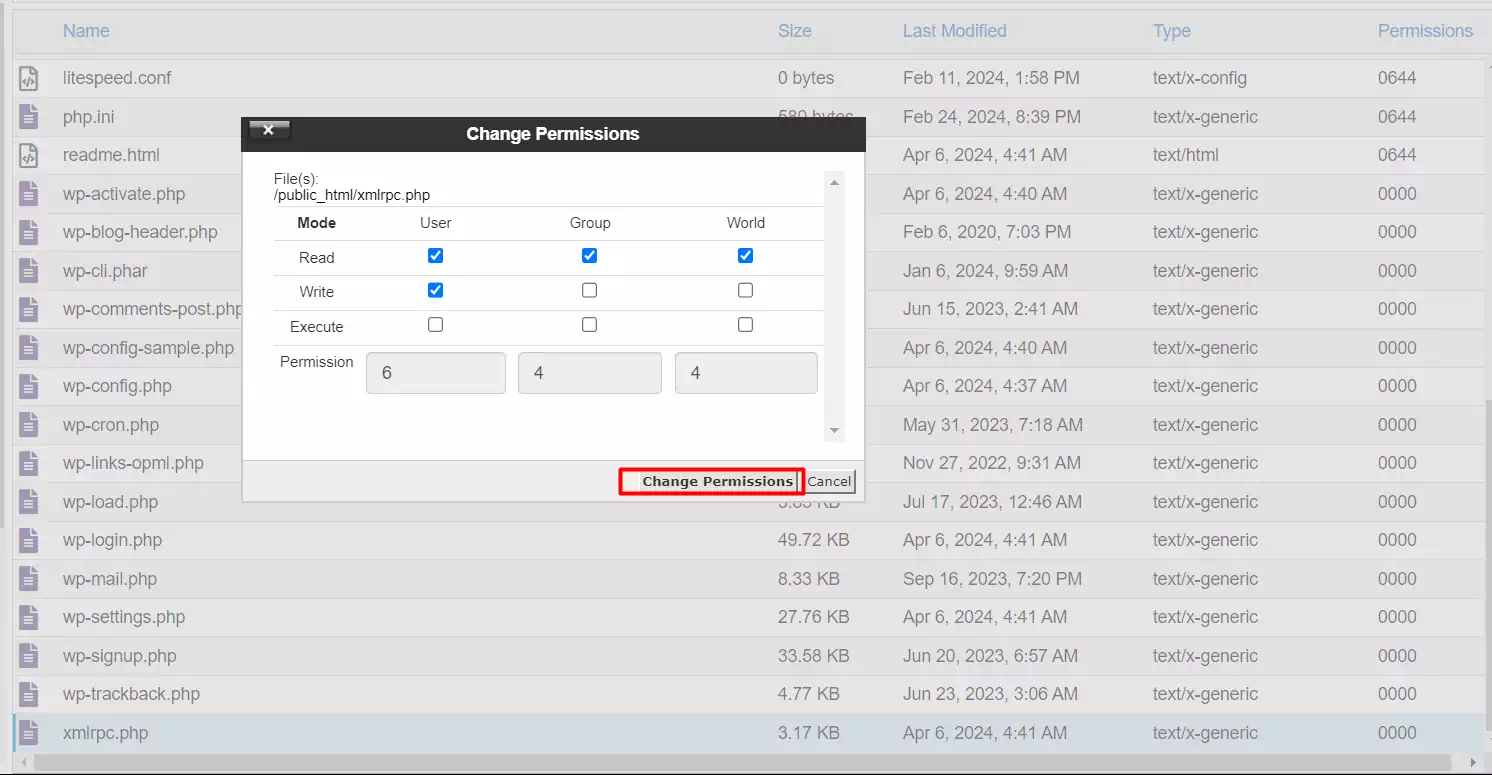Uncheck User Read permission

point(435,256)
